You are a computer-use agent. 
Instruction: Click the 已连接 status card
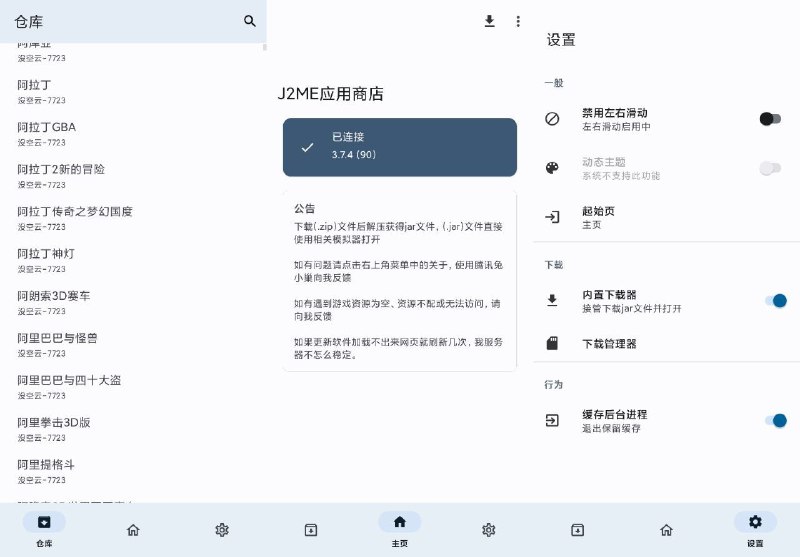tap(400, 147)
